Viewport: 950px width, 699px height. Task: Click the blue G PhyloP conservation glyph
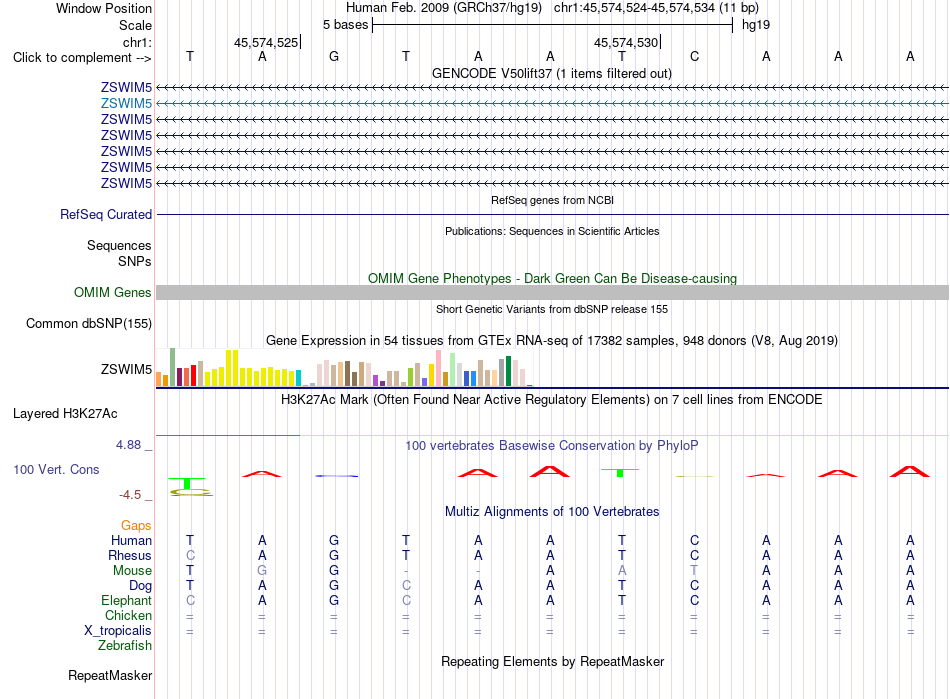point(336,476)
